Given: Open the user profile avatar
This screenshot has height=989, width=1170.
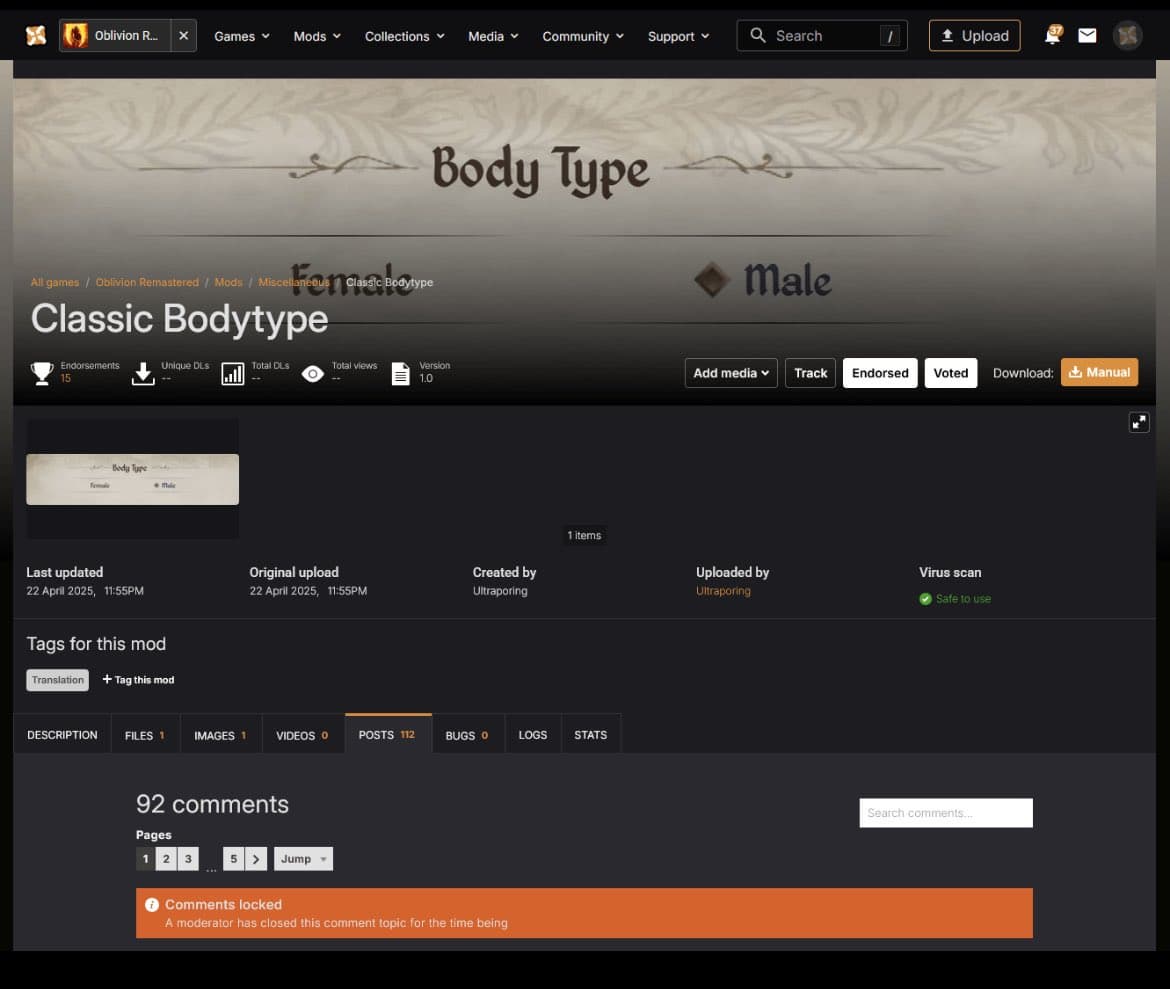Looking at the screenshot, I should click(1127, 35).
